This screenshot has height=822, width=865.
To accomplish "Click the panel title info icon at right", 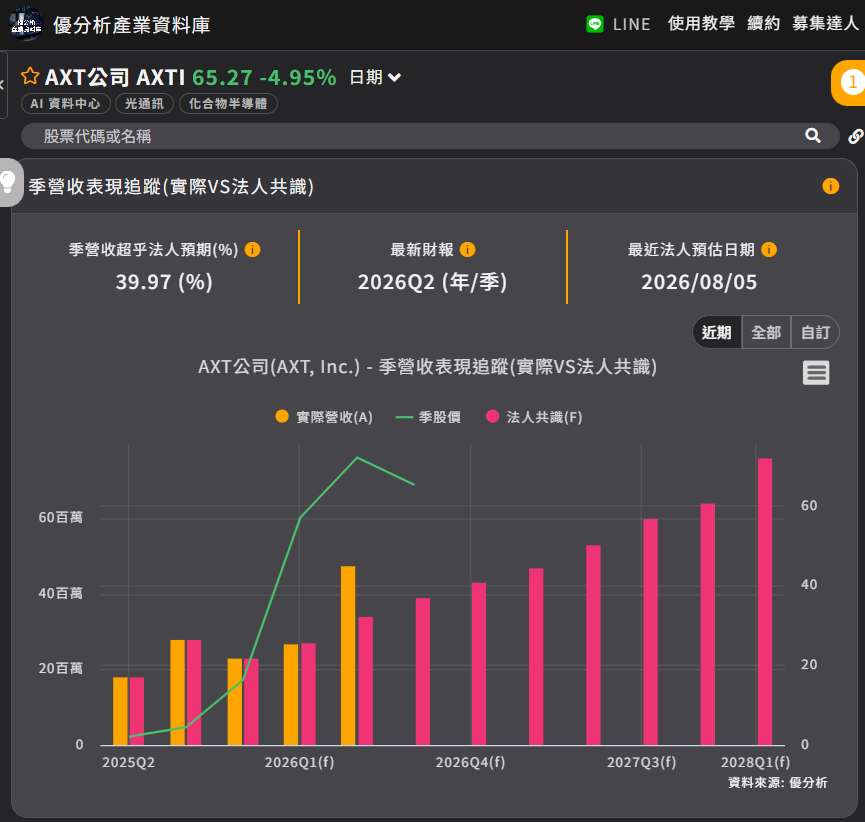I will click(x=830, y=186).
